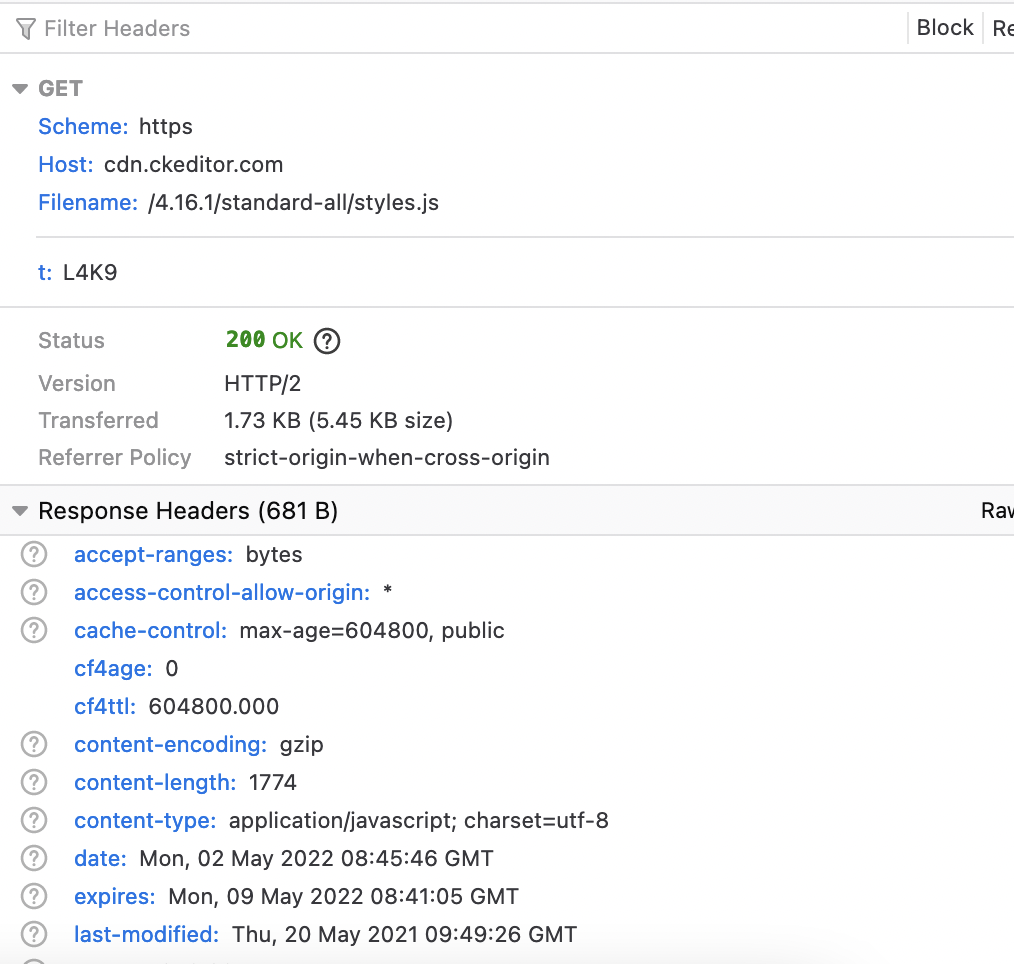Select the cf4ttl header name

(104, 706)
